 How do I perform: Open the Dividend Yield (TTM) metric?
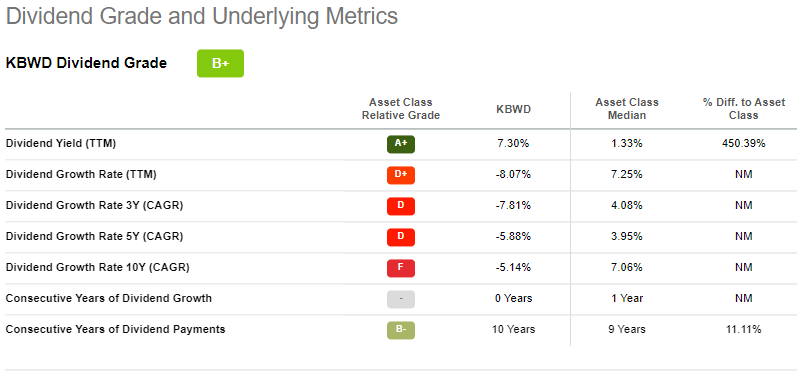61,144
